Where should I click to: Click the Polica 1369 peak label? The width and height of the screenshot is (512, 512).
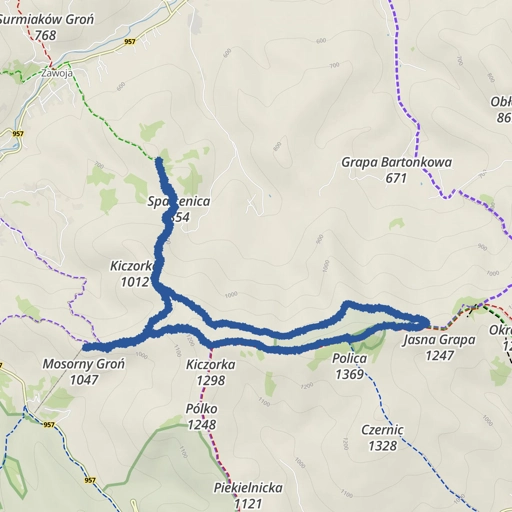pyautogui.click(x=349, y=366)
